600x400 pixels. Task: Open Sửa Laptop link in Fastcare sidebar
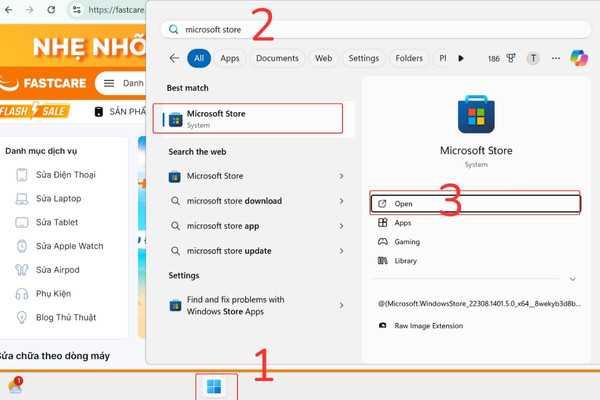[x=59, y=199]
